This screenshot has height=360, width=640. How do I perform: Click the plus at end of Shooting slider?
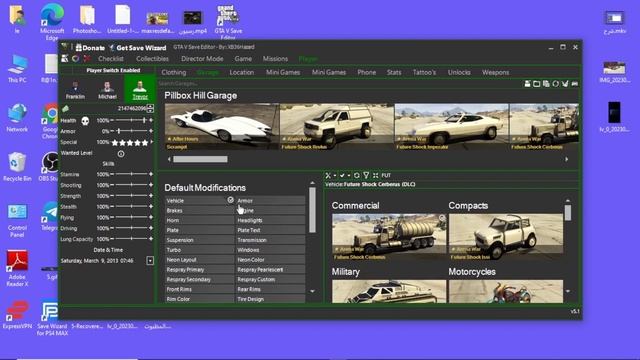151,185
